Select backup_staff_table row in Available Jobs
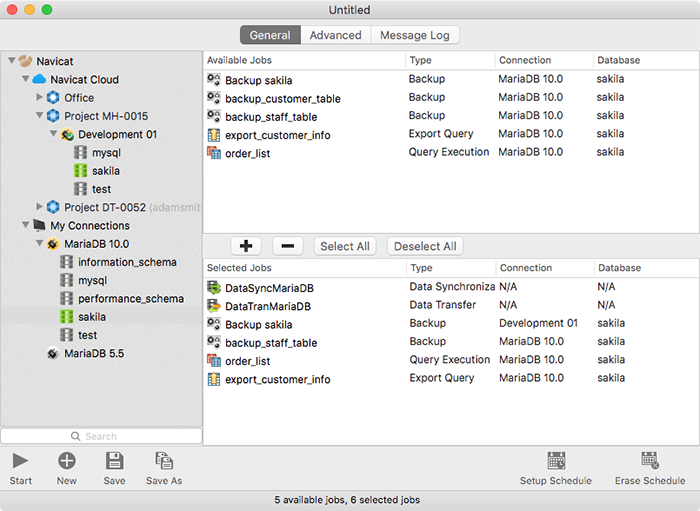700x511 pixels. (x=451, y=116)
